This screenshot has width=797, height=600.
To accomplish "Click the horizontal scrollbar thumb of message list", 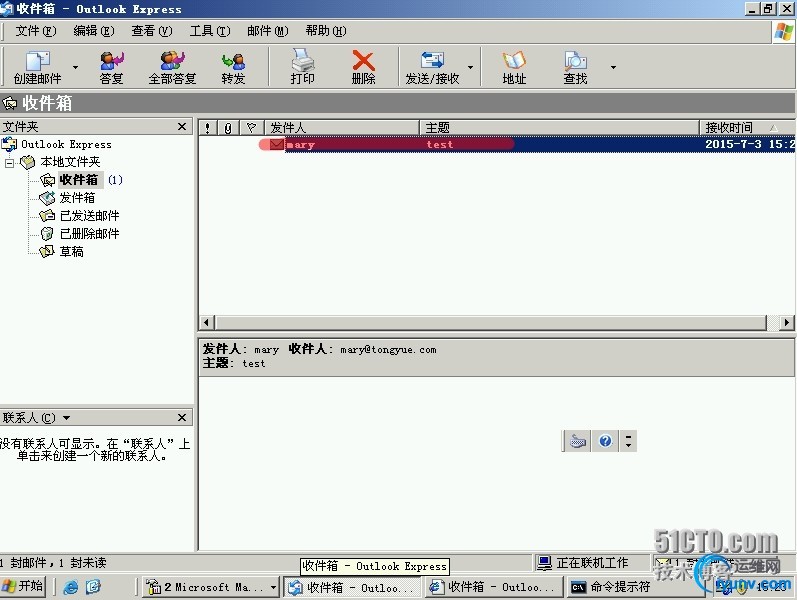I will [492, 322].
